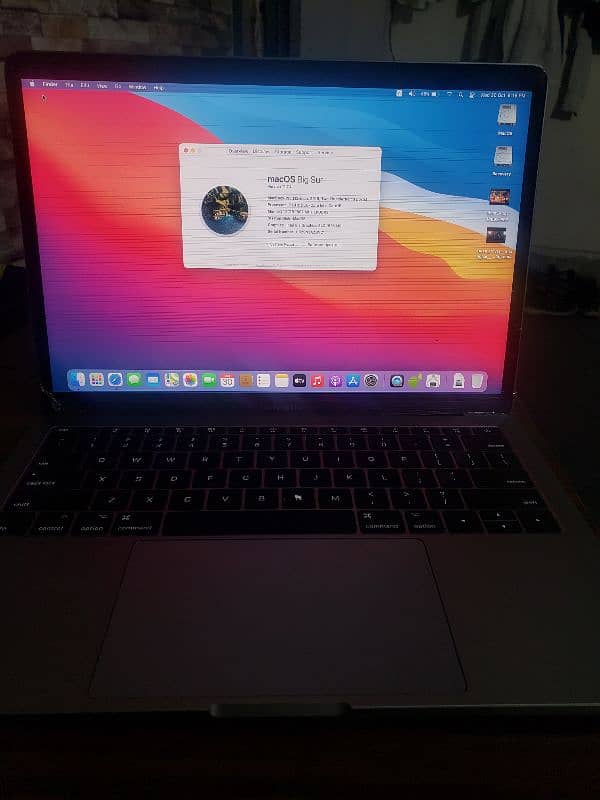Screen dimensions: 600x800
Task: Click the macOS Big Sur logo image
Action: [x=225, y=210]
